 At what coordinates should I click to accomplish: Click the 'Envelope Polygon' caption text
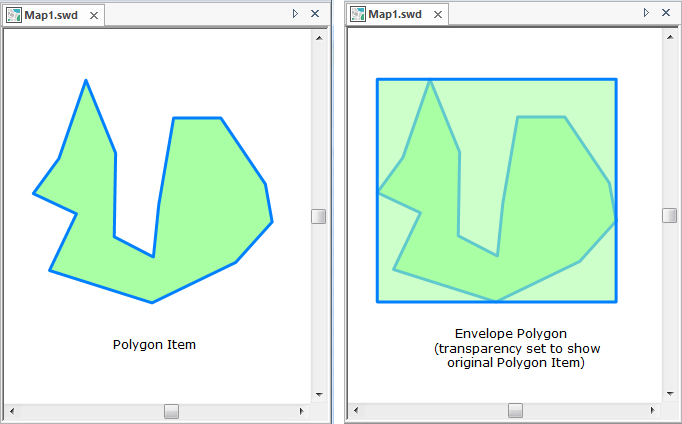[x=511, y=334]
